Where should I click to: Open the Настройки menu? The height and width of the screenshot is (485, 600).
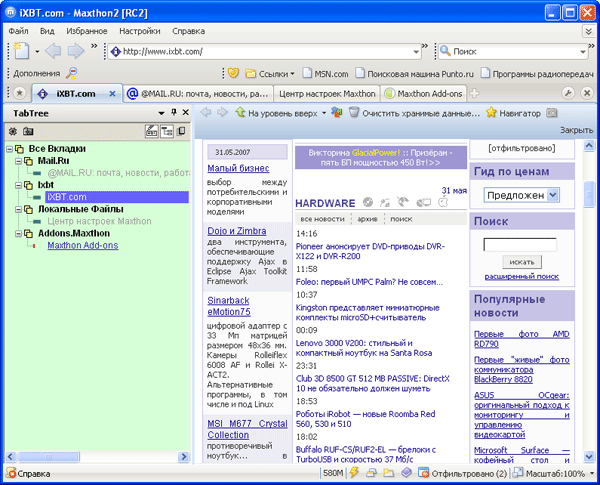click(140, 31)
